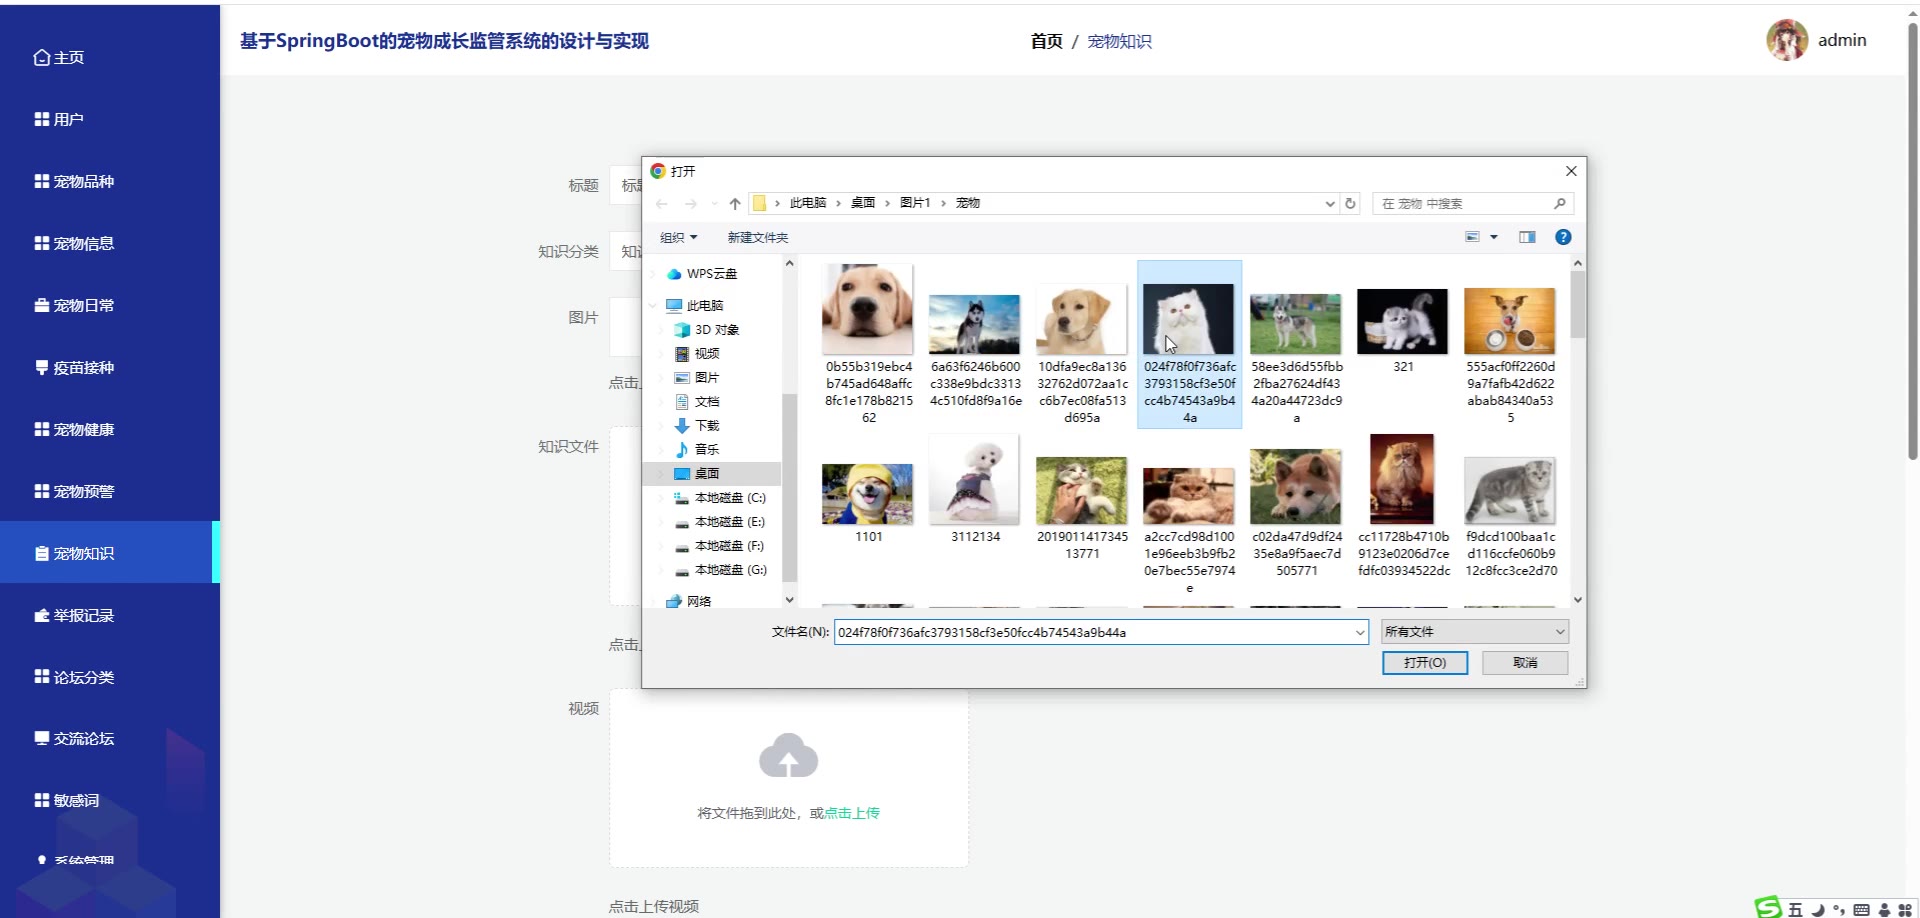
Task: Go forward using the dialog's right arrow
Action: pos(691,204)
